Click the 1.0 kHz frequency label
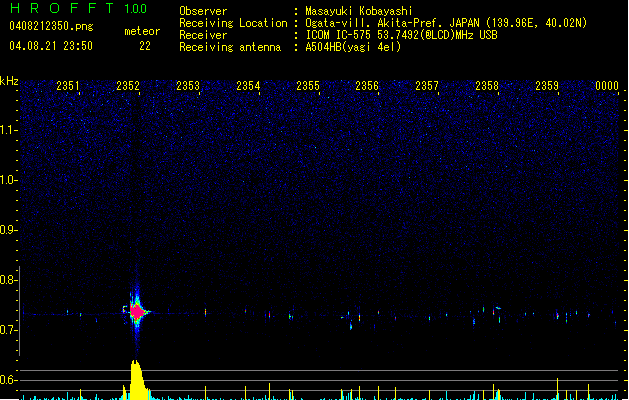This screenshot has width=629, height=400. click(x=9, y=180)
